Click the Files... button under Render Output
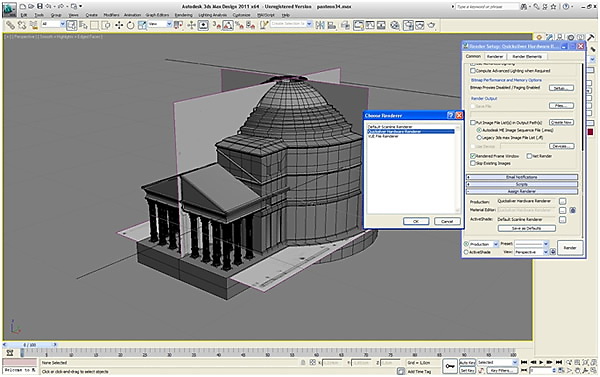The height and width of the screenshot is (377, 600). pyautogui.click(x=561, y=106)
